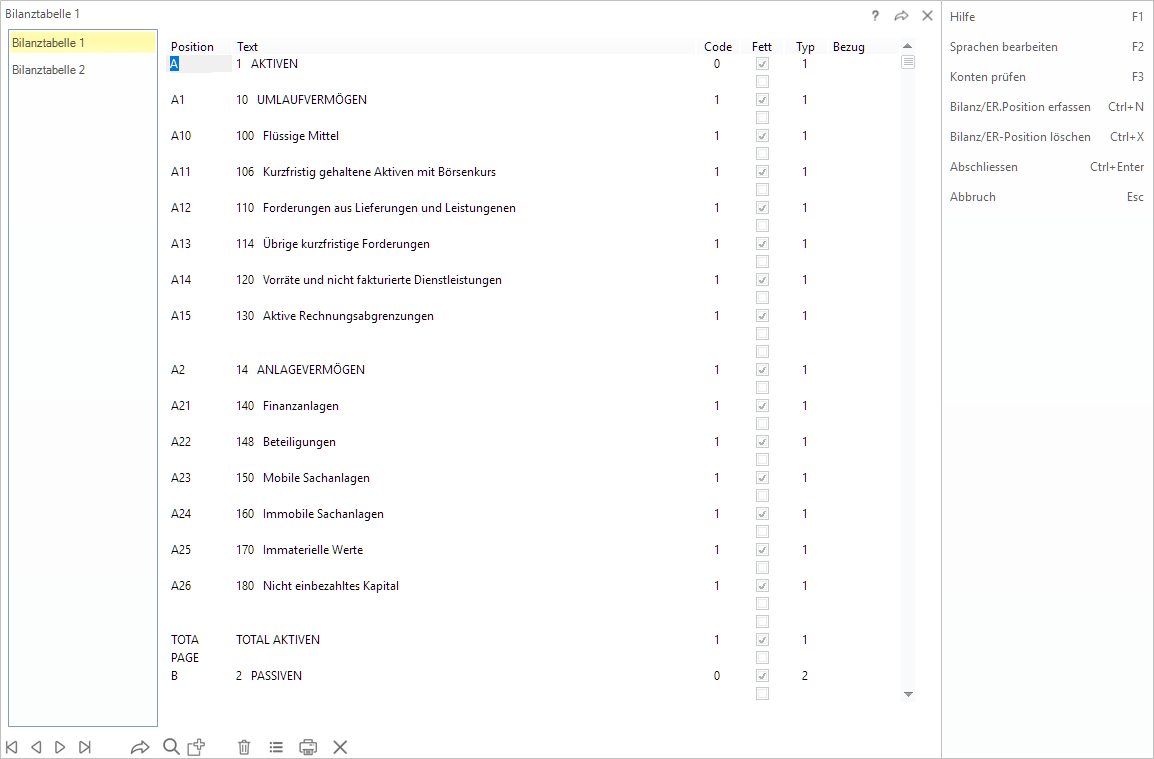Select Bilanztabelle 1 in the list
Screen dimensions: 1154x759
tap(49, 43)
